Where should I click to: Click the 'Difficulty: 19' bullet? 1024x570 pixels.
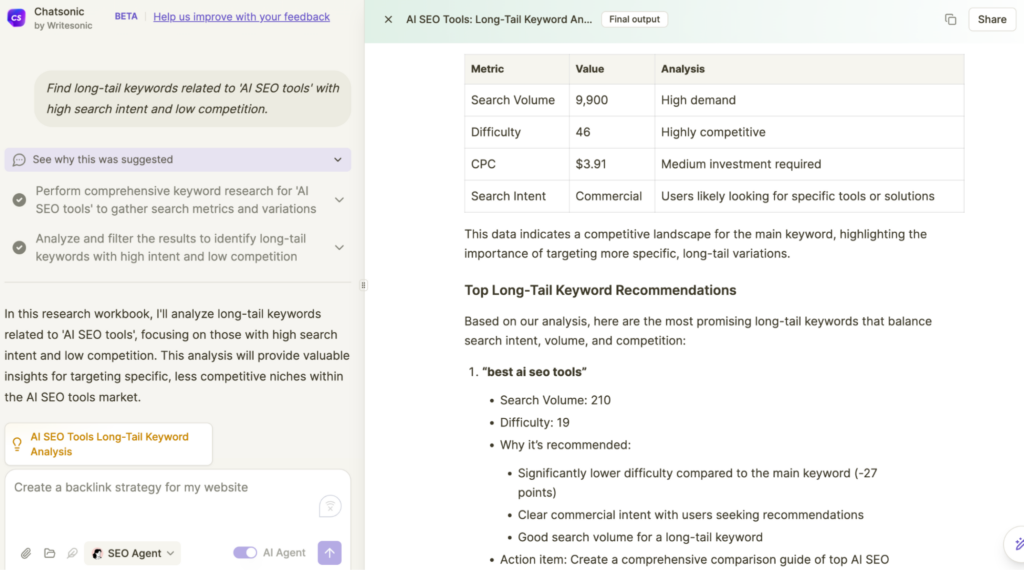534,422
